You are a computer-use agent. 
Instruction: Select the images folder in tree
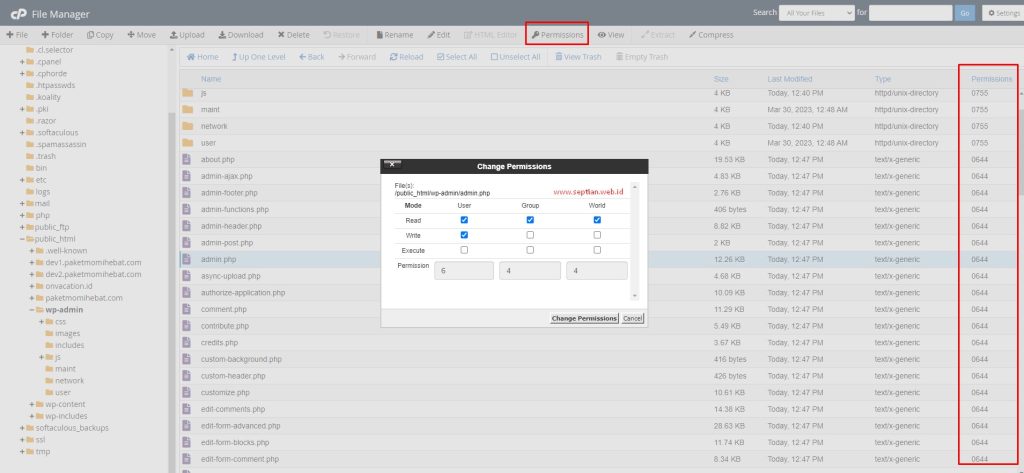(67, 333)
